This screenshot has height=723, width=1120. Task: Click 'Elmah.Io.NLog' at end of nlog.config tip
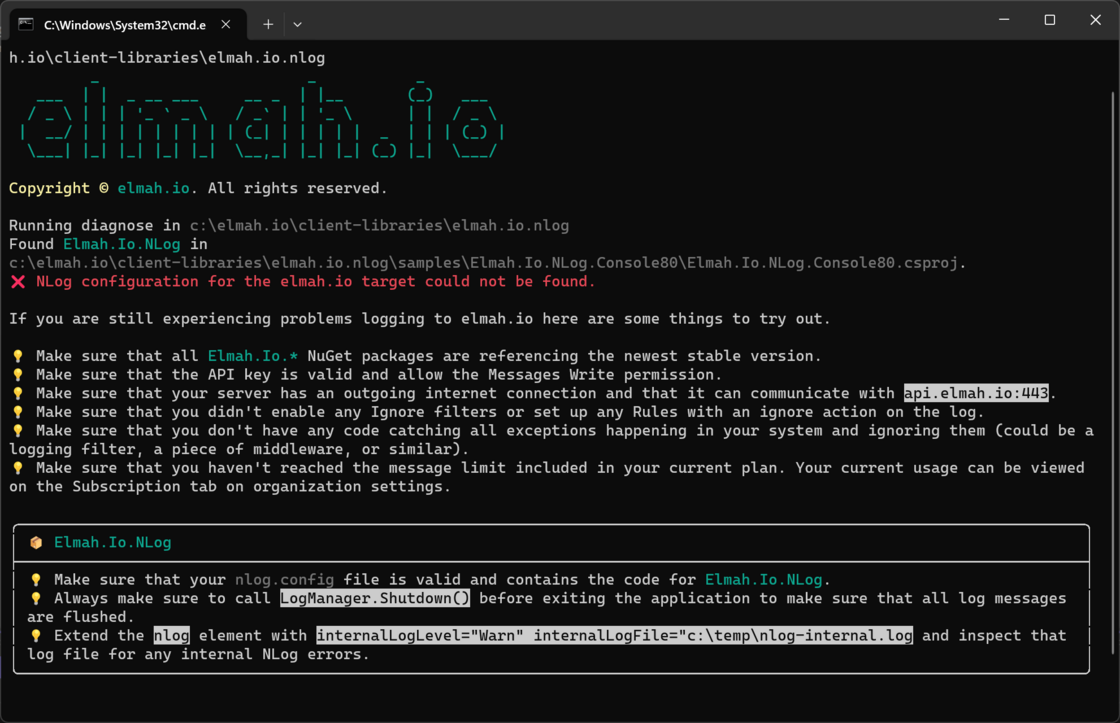click(x=764, y=579)
